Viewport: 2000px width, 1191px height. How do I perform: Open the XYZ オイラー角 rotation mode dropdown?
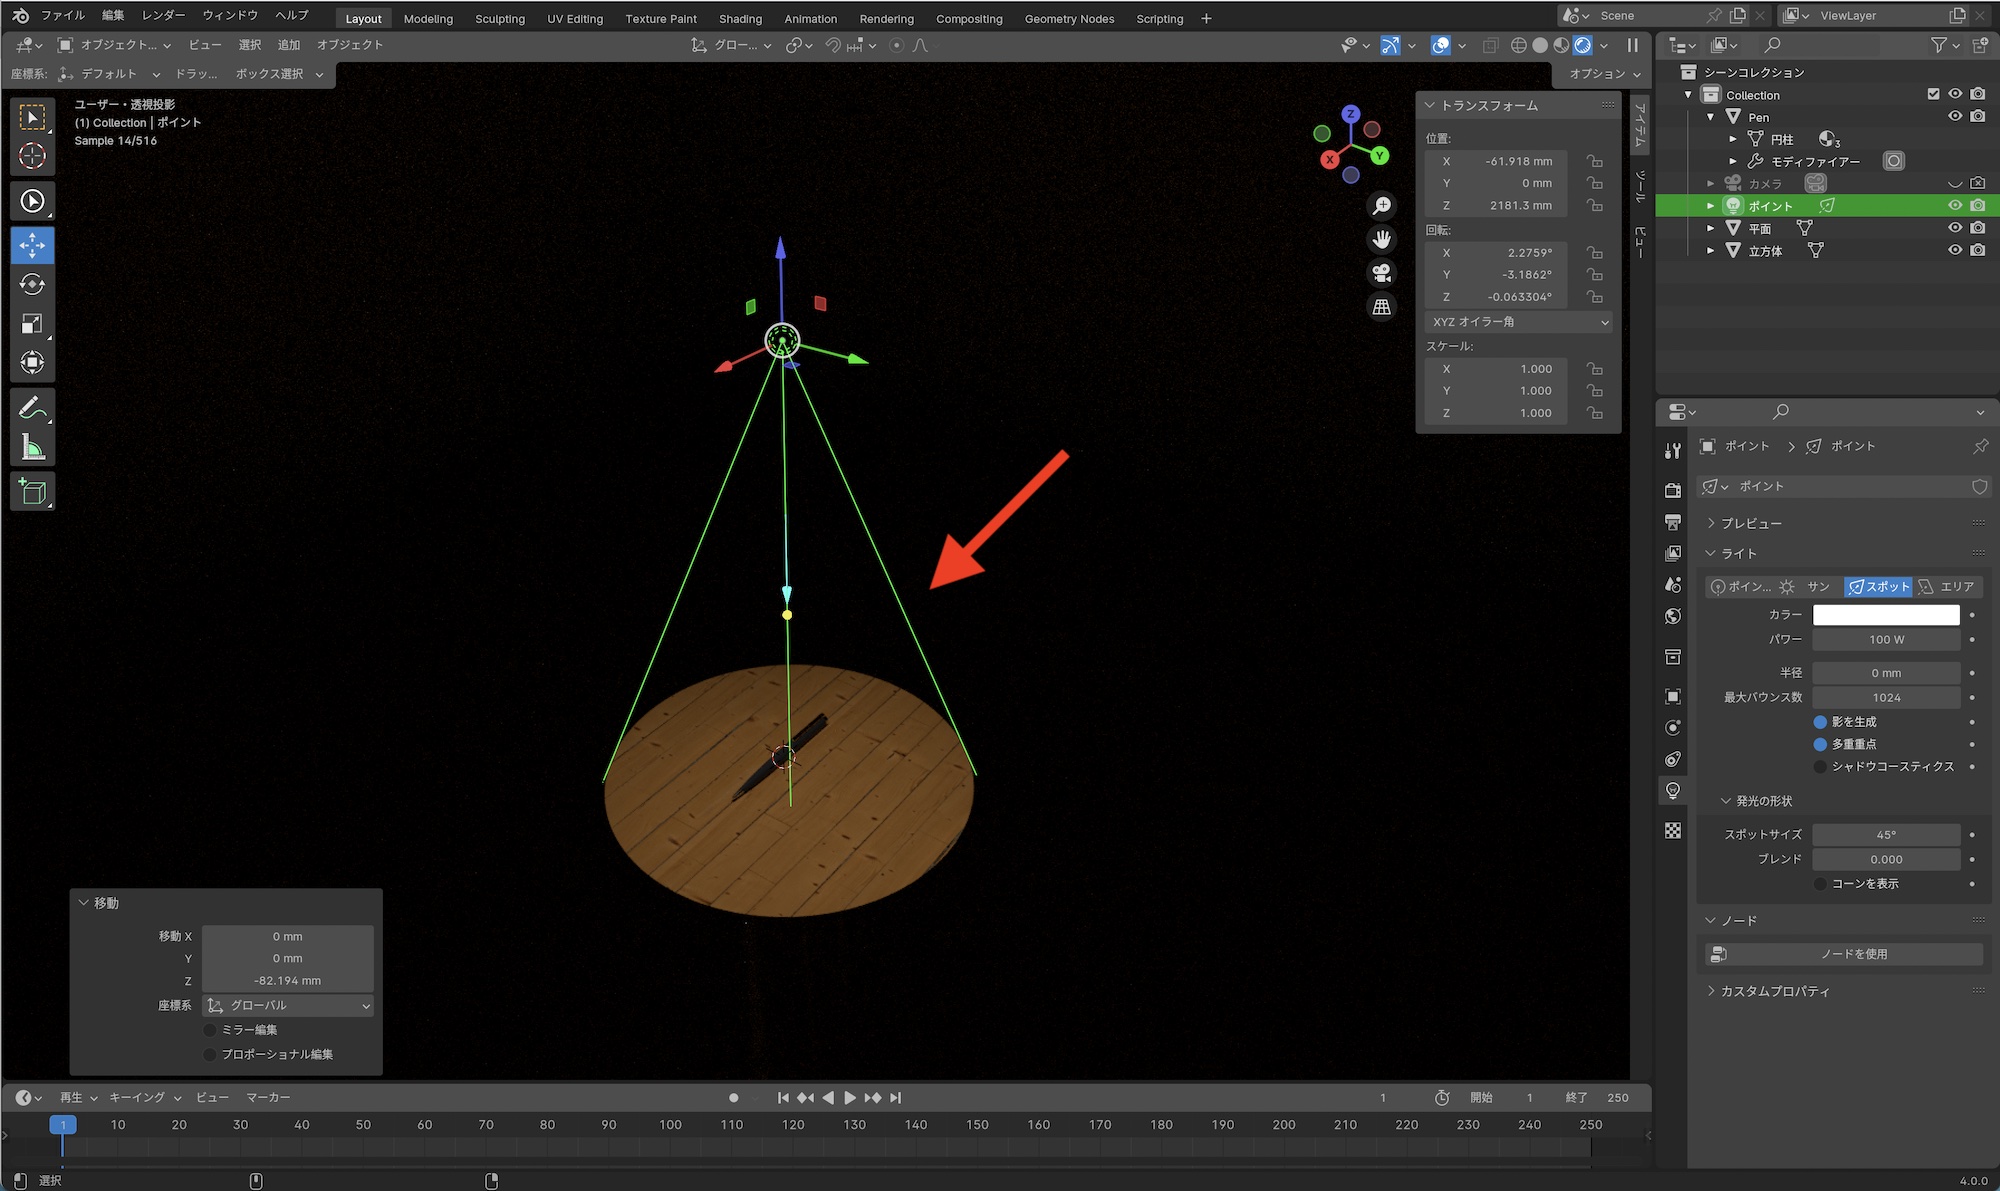click(x=1519, y=322)
